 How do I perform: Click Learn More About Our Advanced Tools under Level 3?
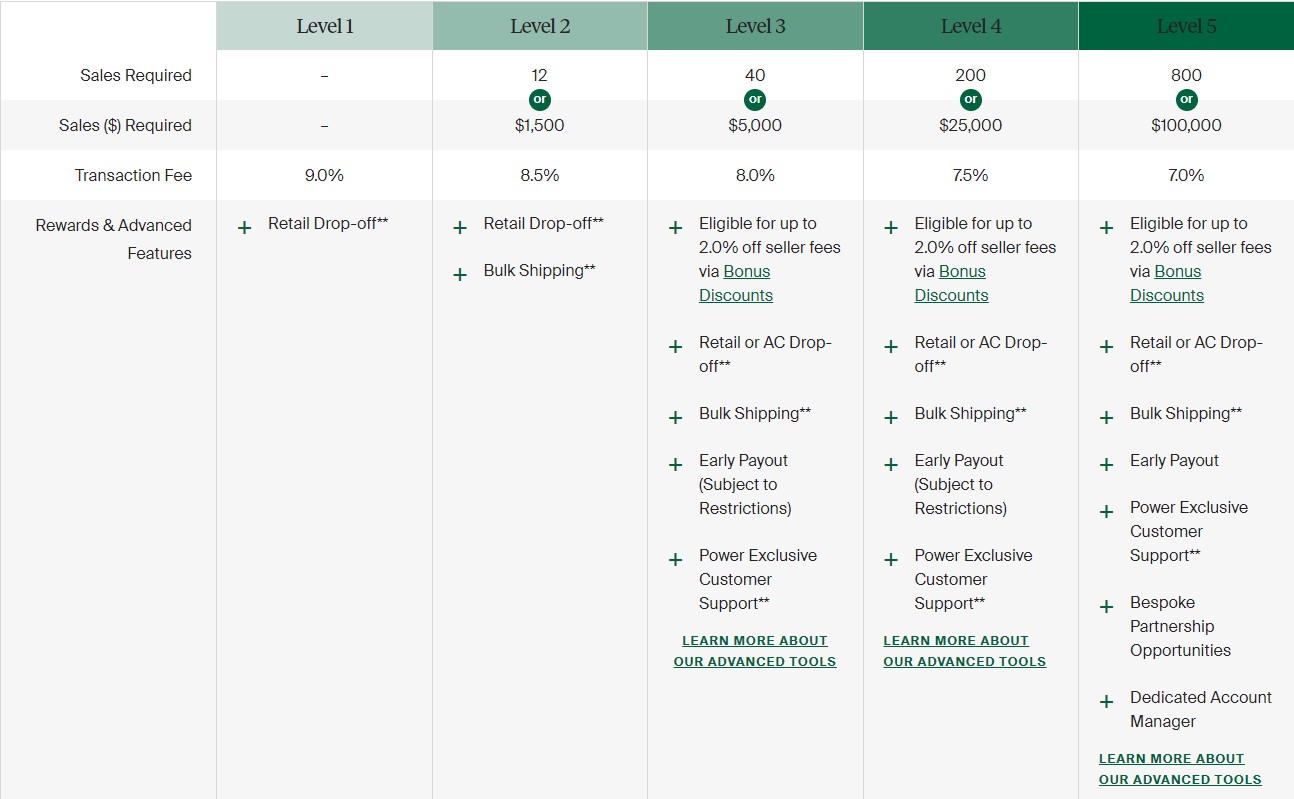[755, 651]
